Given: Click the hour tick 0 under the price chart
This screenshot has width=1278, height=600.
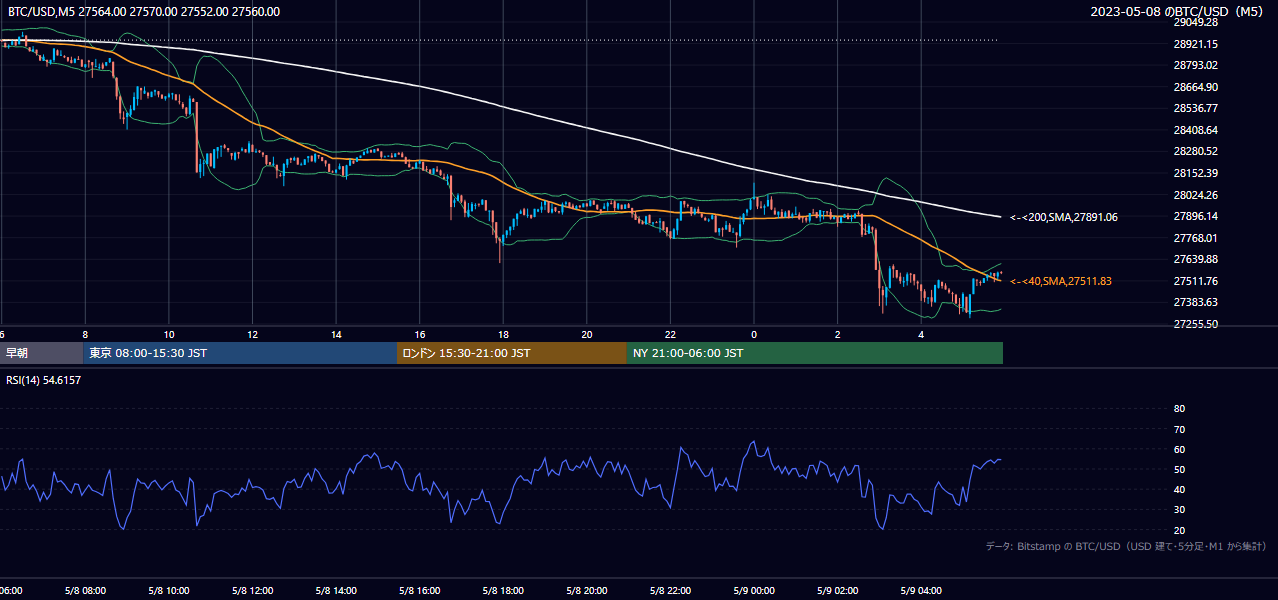Looking at the screenshot, I should coord(754,334).
